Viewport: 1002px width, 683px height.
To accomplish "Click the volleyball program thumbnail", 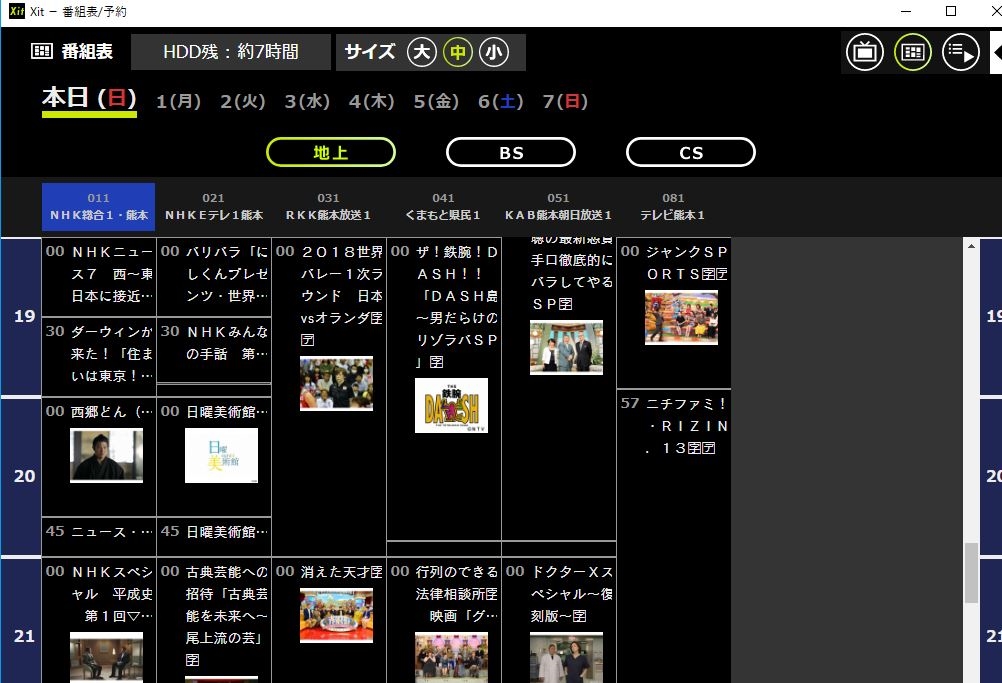I will pyautogui.click(x=336, y=383).
